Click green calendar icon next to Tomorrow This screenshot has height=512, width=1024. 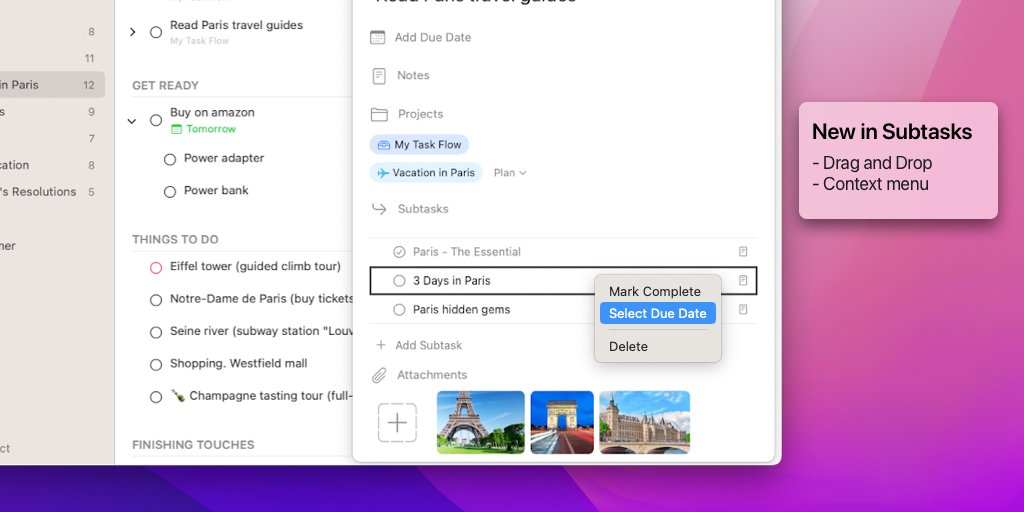[x=176, y=129]
